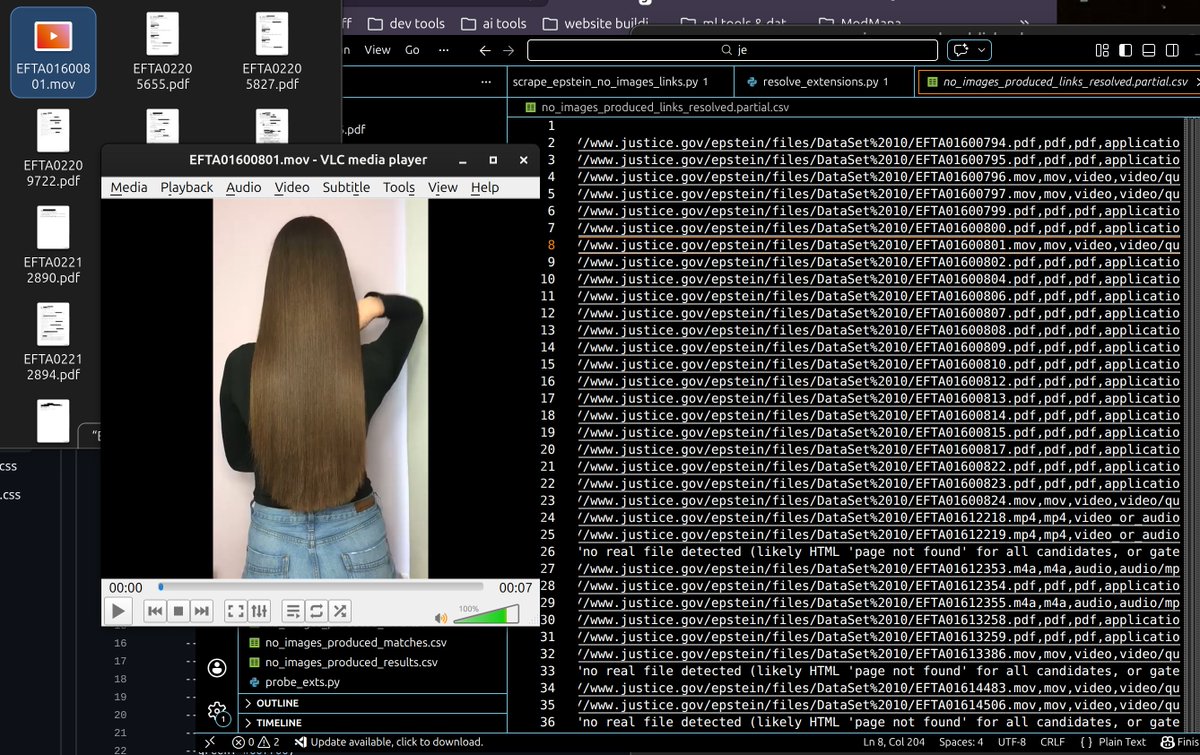Click Update available notification in status bar
This screenshot has width=1200, height=755.
[x=389, y=743]
